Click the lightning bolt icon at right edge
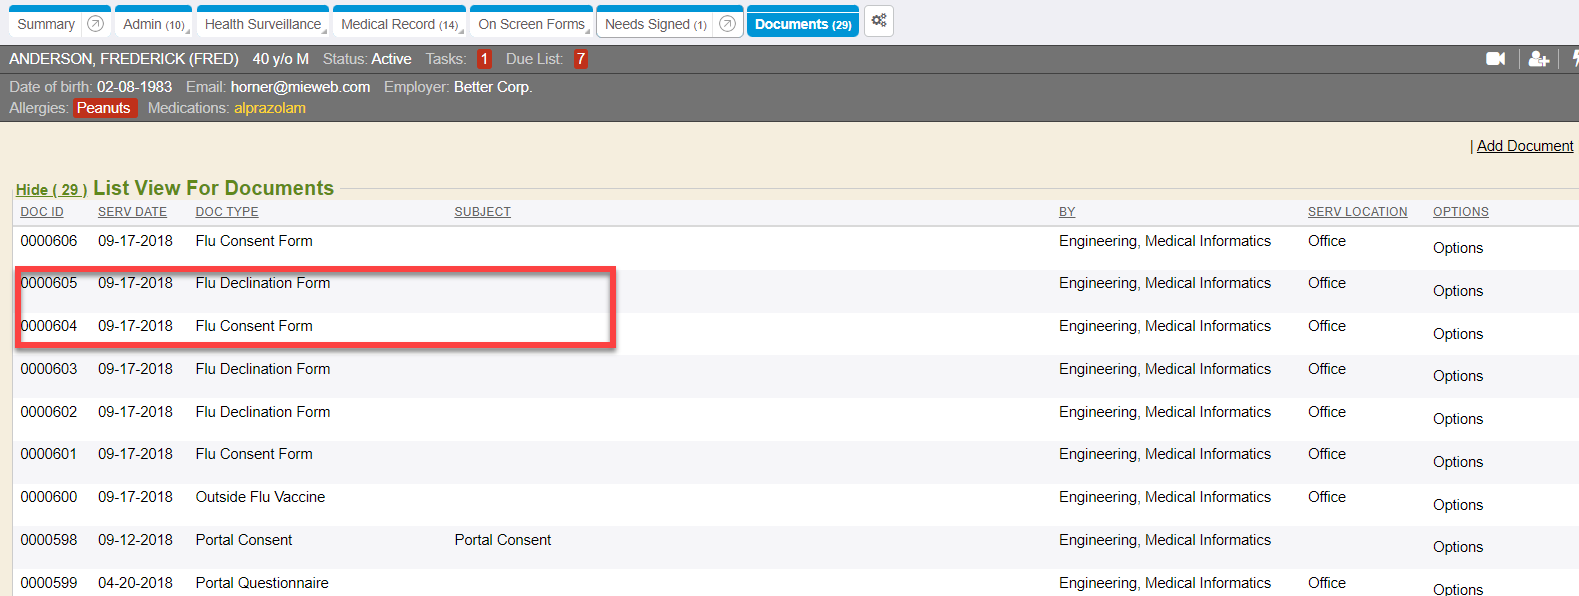This screenshot has height=596, width=1579. coord(1574,59)
